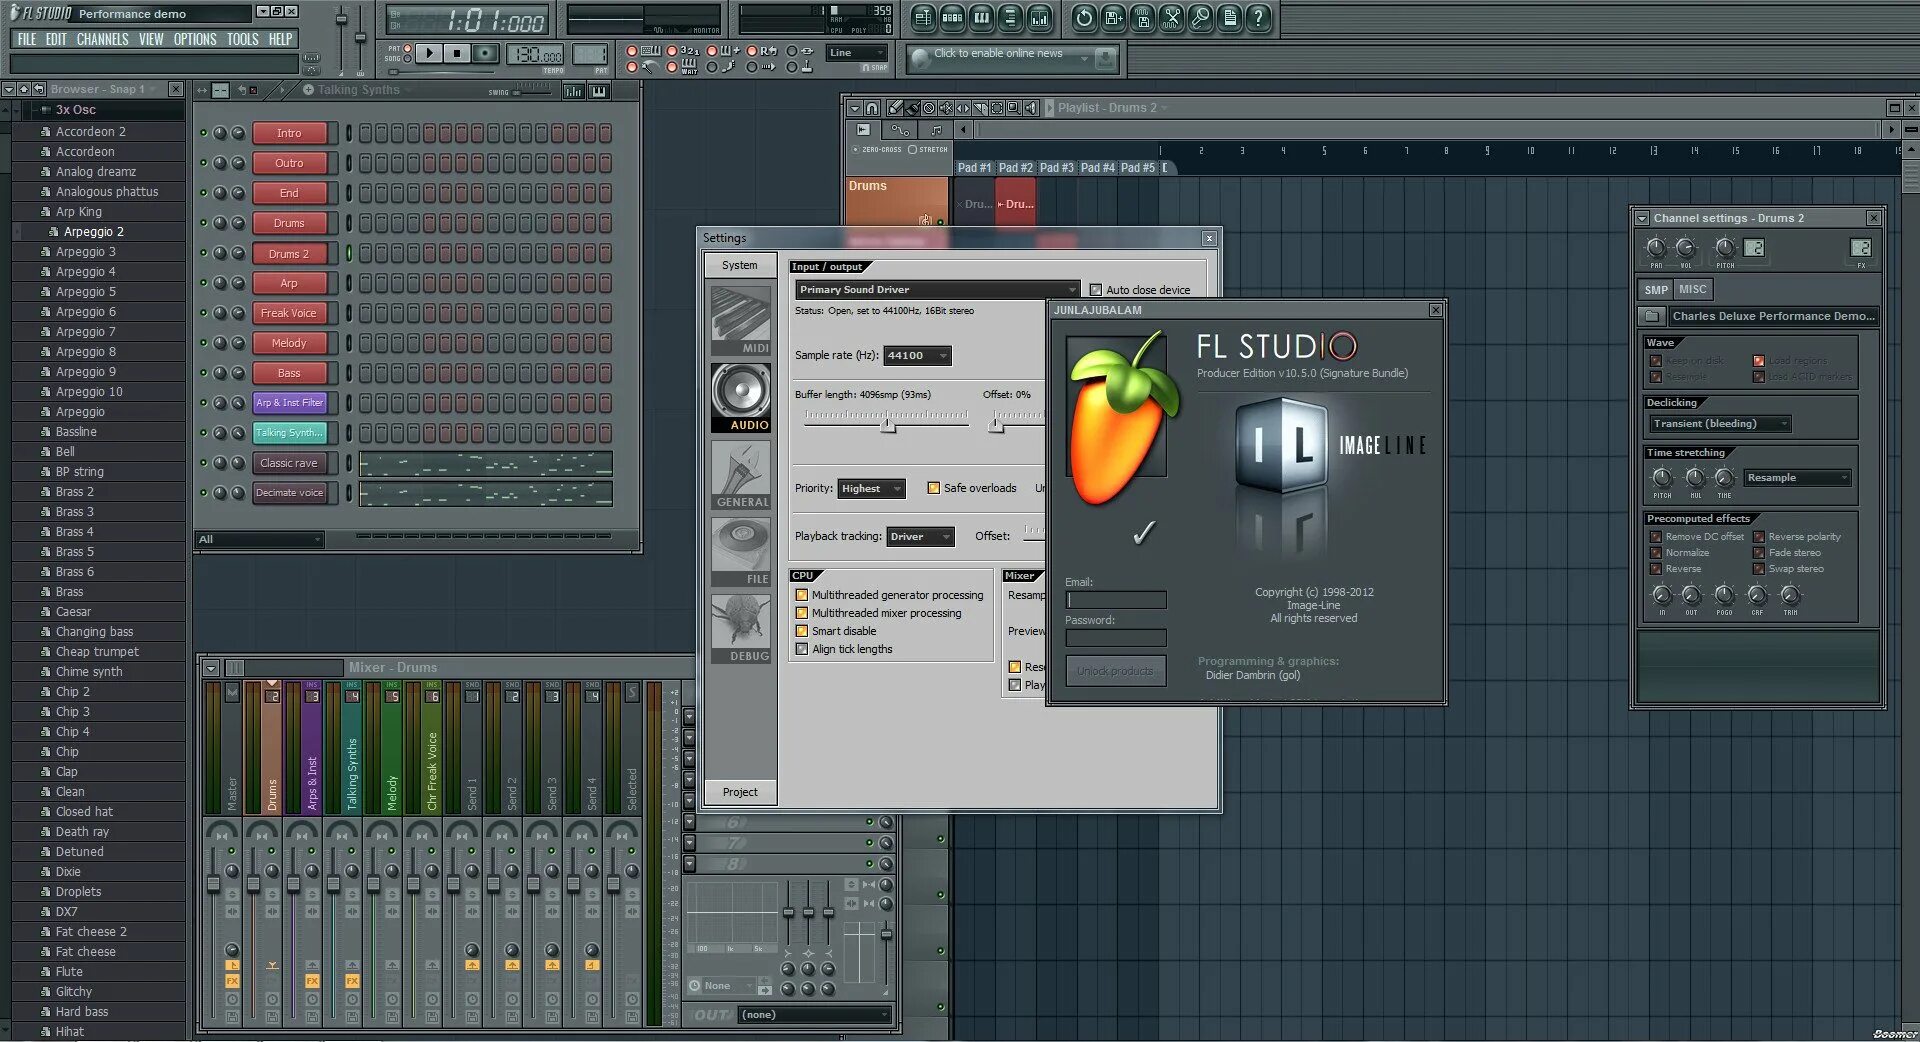Enable Normalize precomputed effect
The height and width of the screenshot is (1042, 1920).
pyautogui.click(x=1656, y=553)
